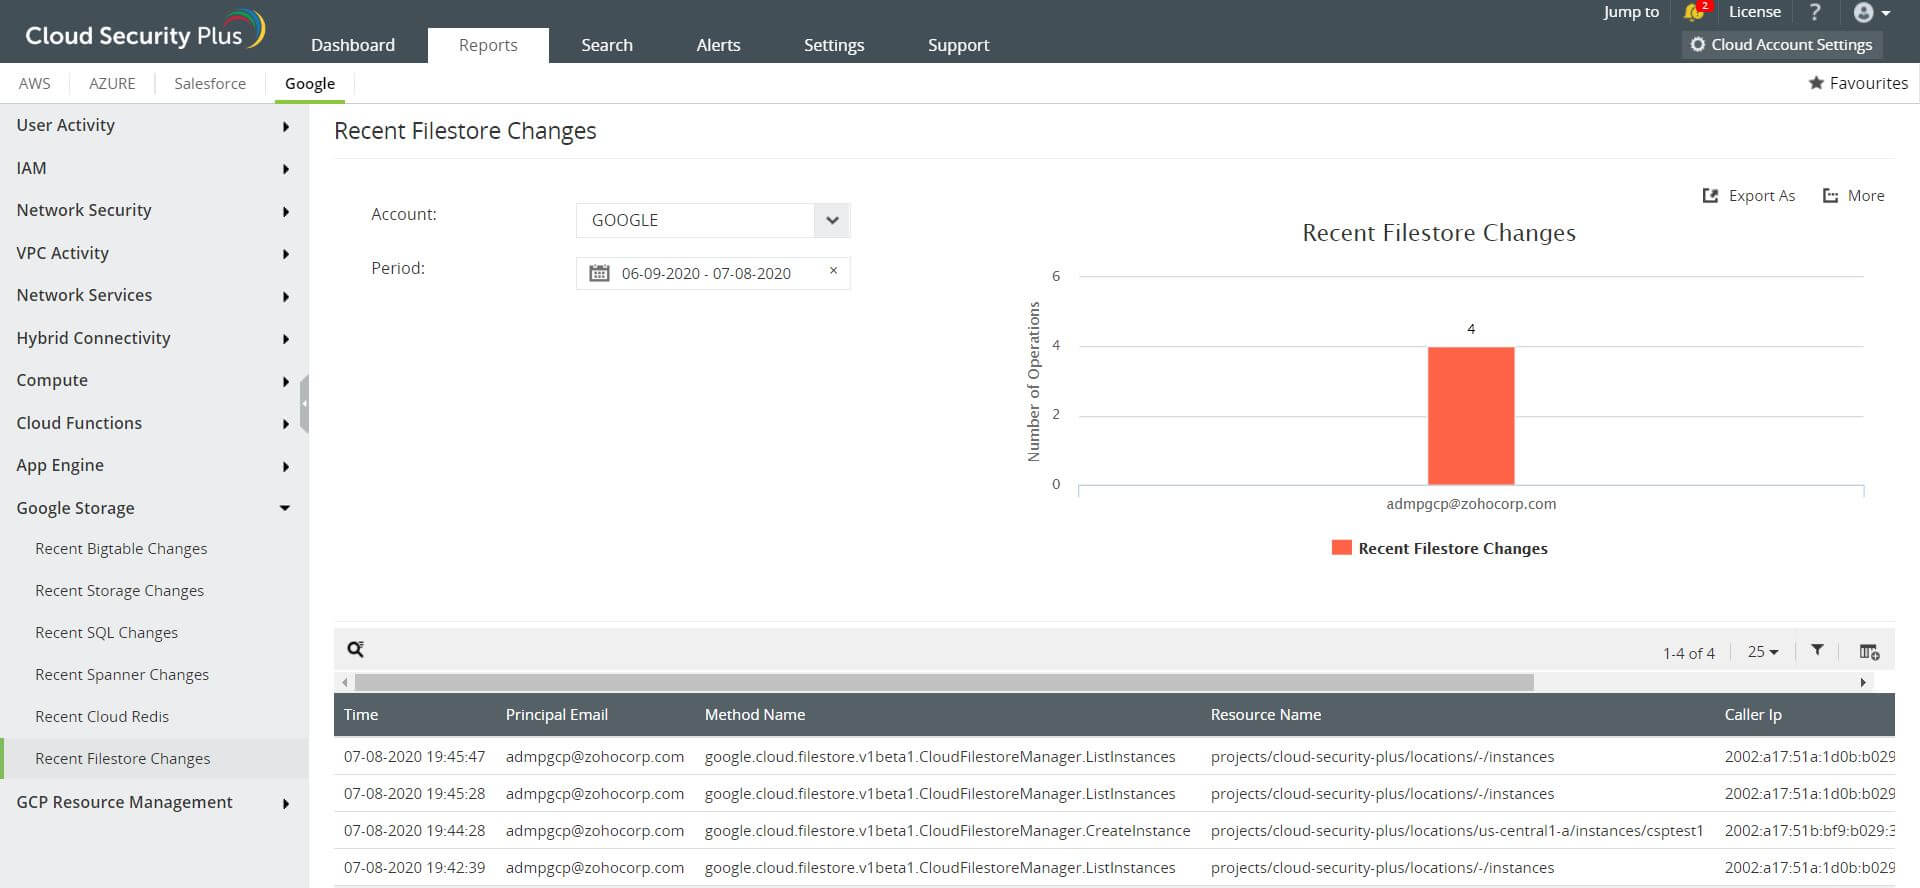Open Recent Storage Changes report
This screenshot has width=1920, height=888.
point(119,591)
